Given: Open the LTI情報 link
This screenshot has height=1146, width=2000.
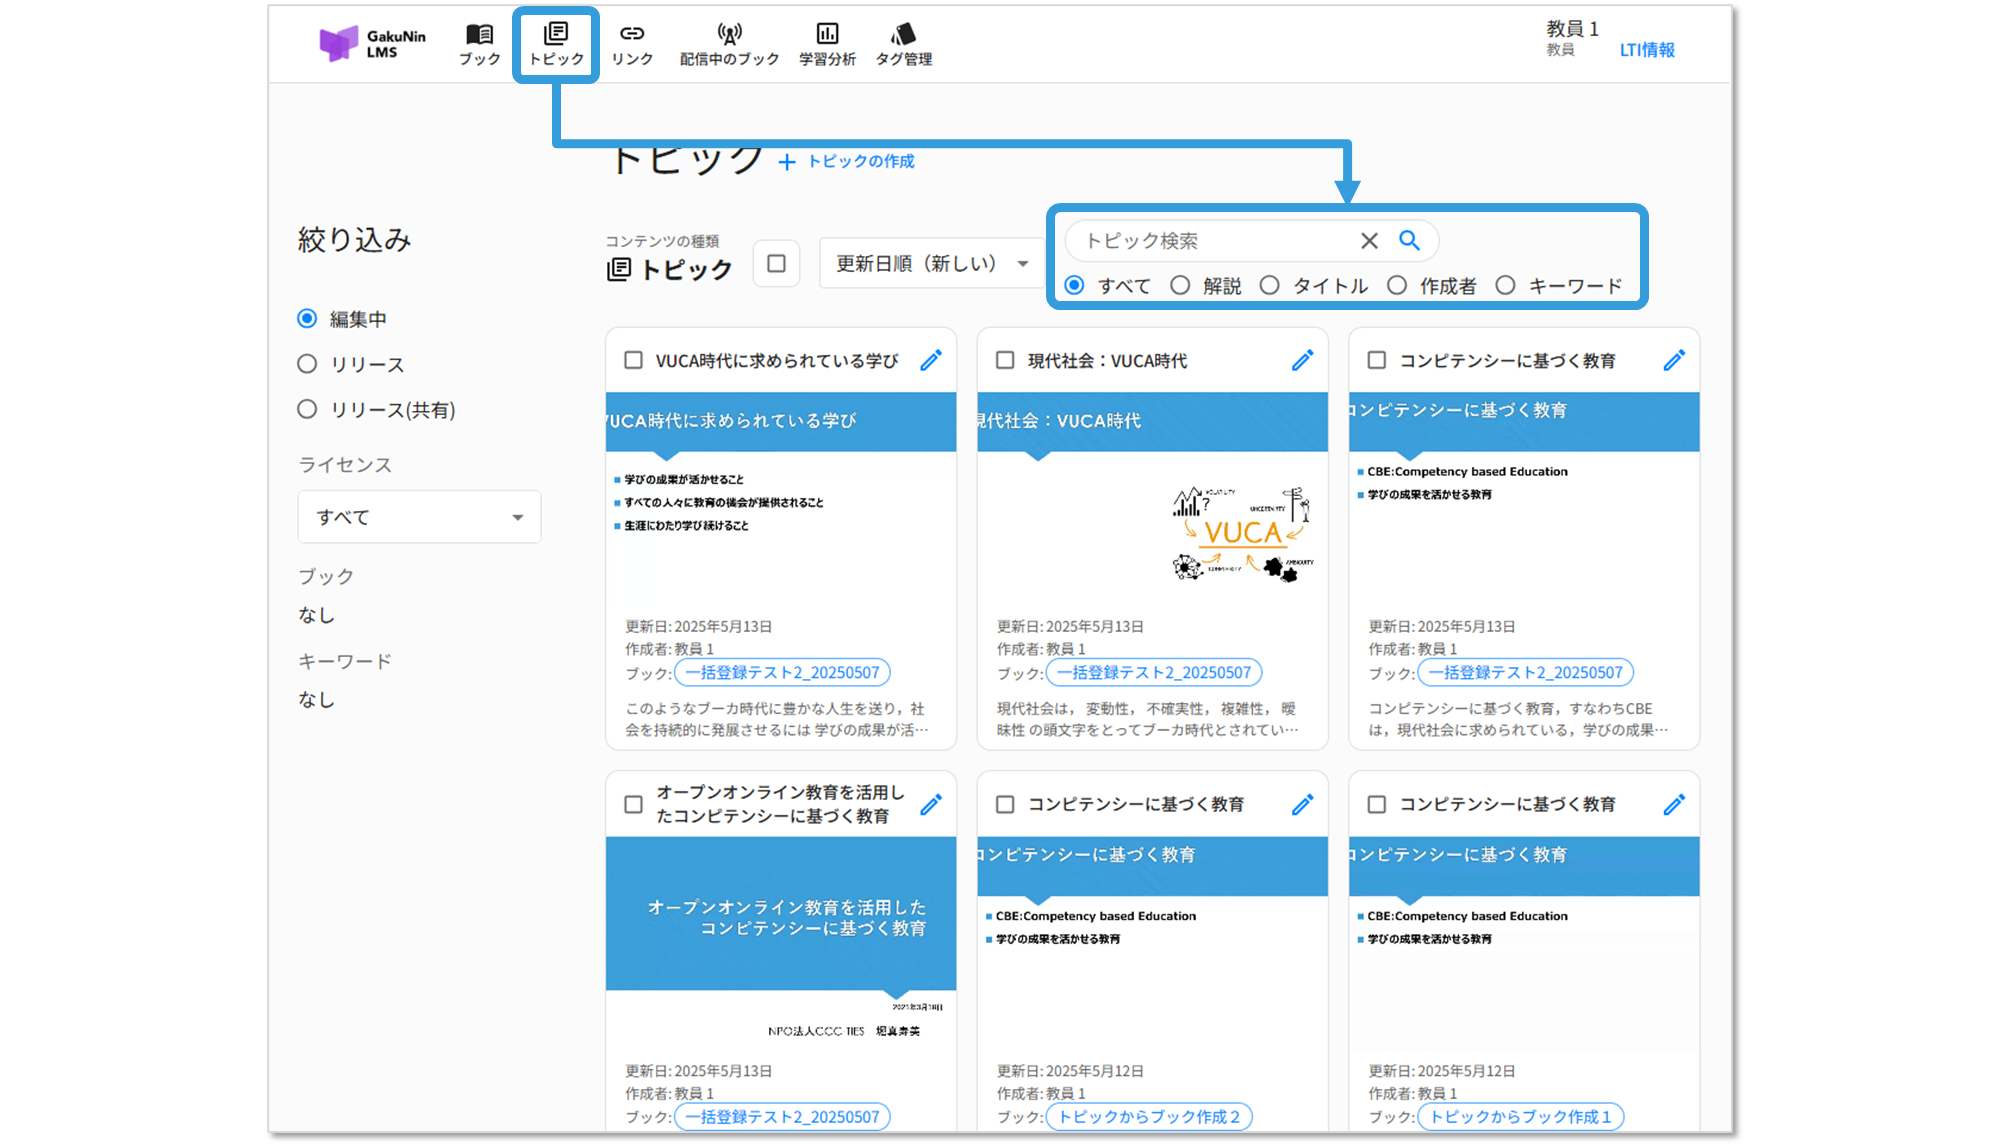Looking at the screenshot, I should (1646, 50).
